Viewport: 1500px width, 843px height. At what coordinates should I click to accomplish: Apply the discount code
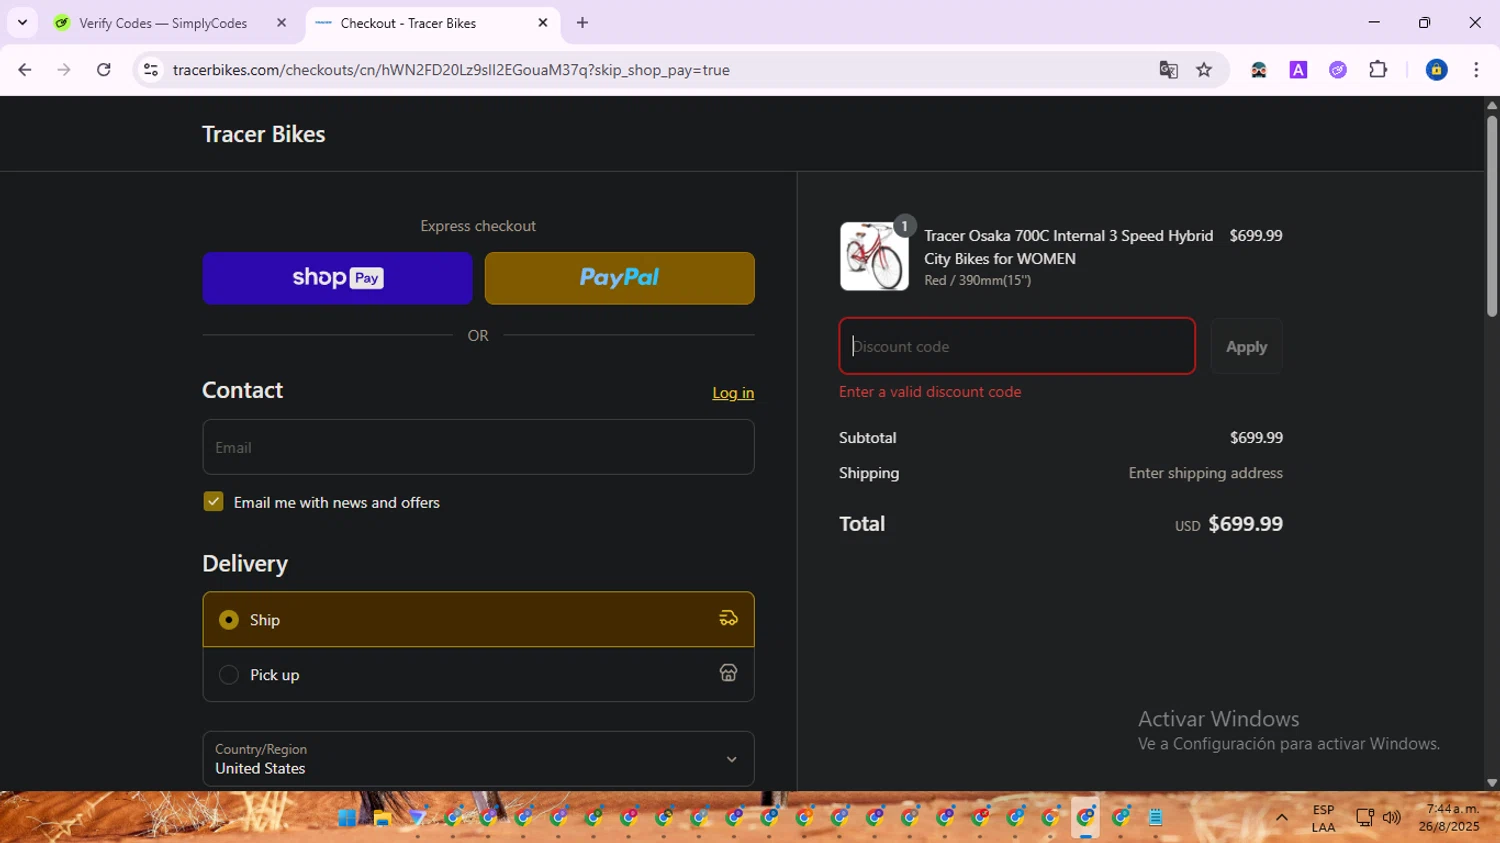coord(1246,346)
